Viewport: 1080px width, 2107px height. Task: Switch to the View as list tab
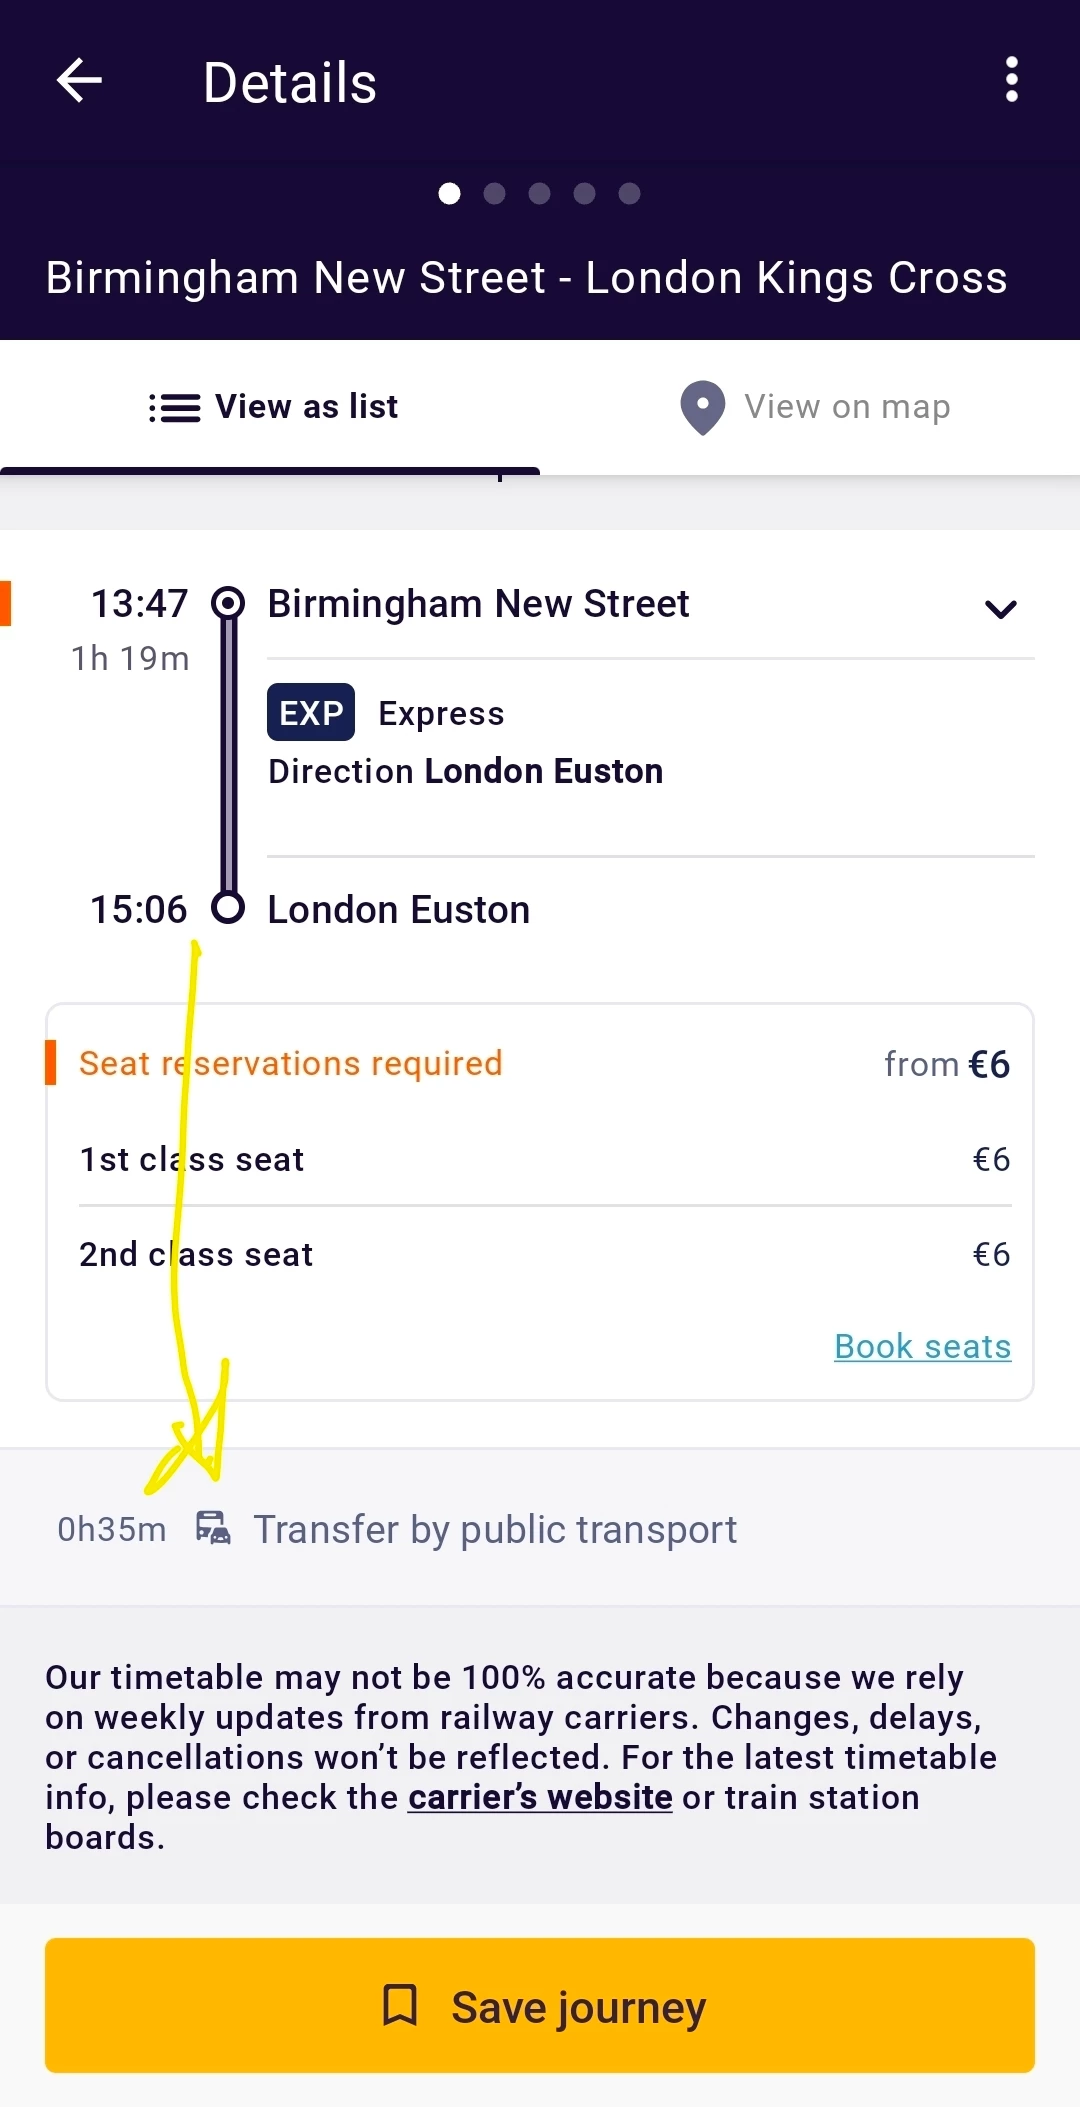click(x=272, y=407)
